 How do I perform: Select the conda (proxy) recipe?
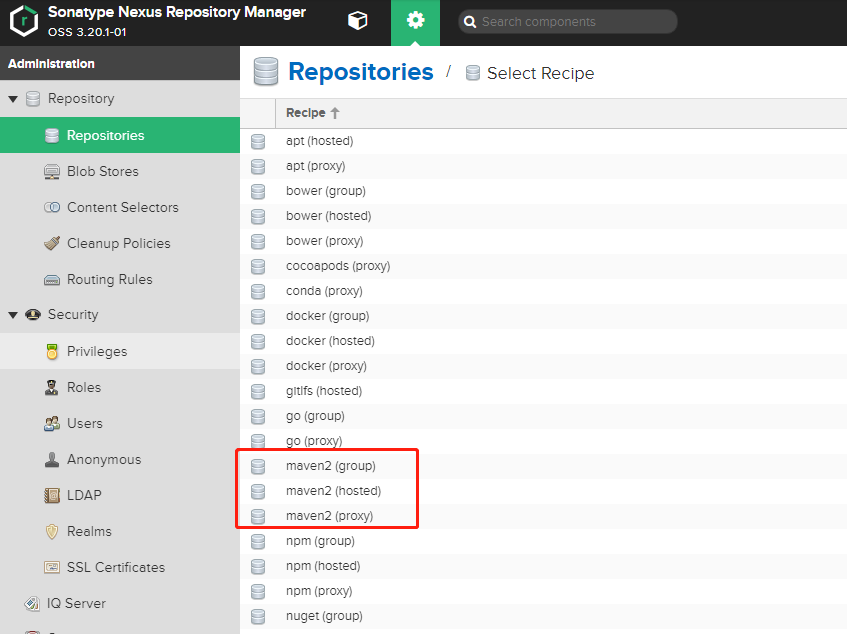pos(543,291)
